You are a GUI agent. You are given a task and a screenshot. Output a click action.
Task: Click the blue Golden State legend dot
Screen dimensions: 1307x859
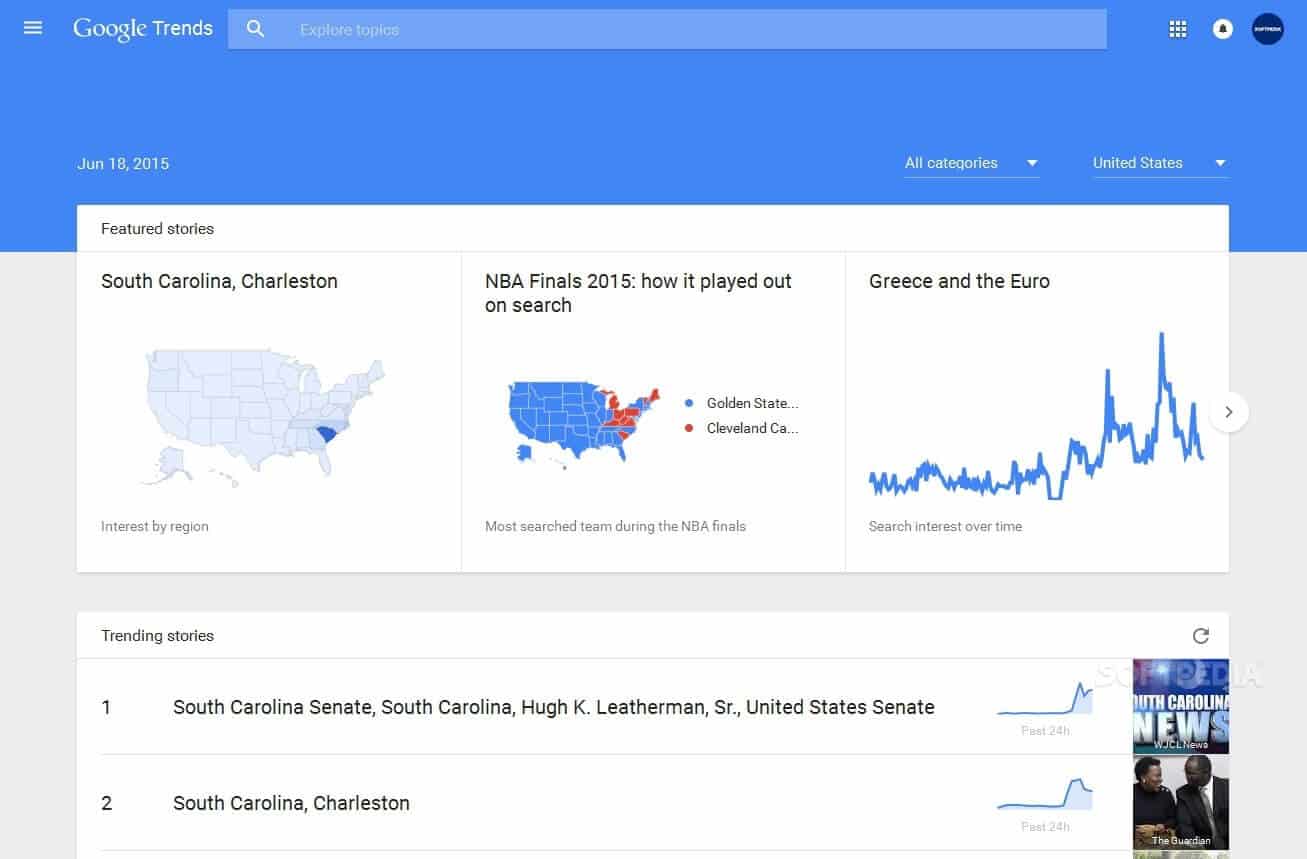tap(689, 403)
